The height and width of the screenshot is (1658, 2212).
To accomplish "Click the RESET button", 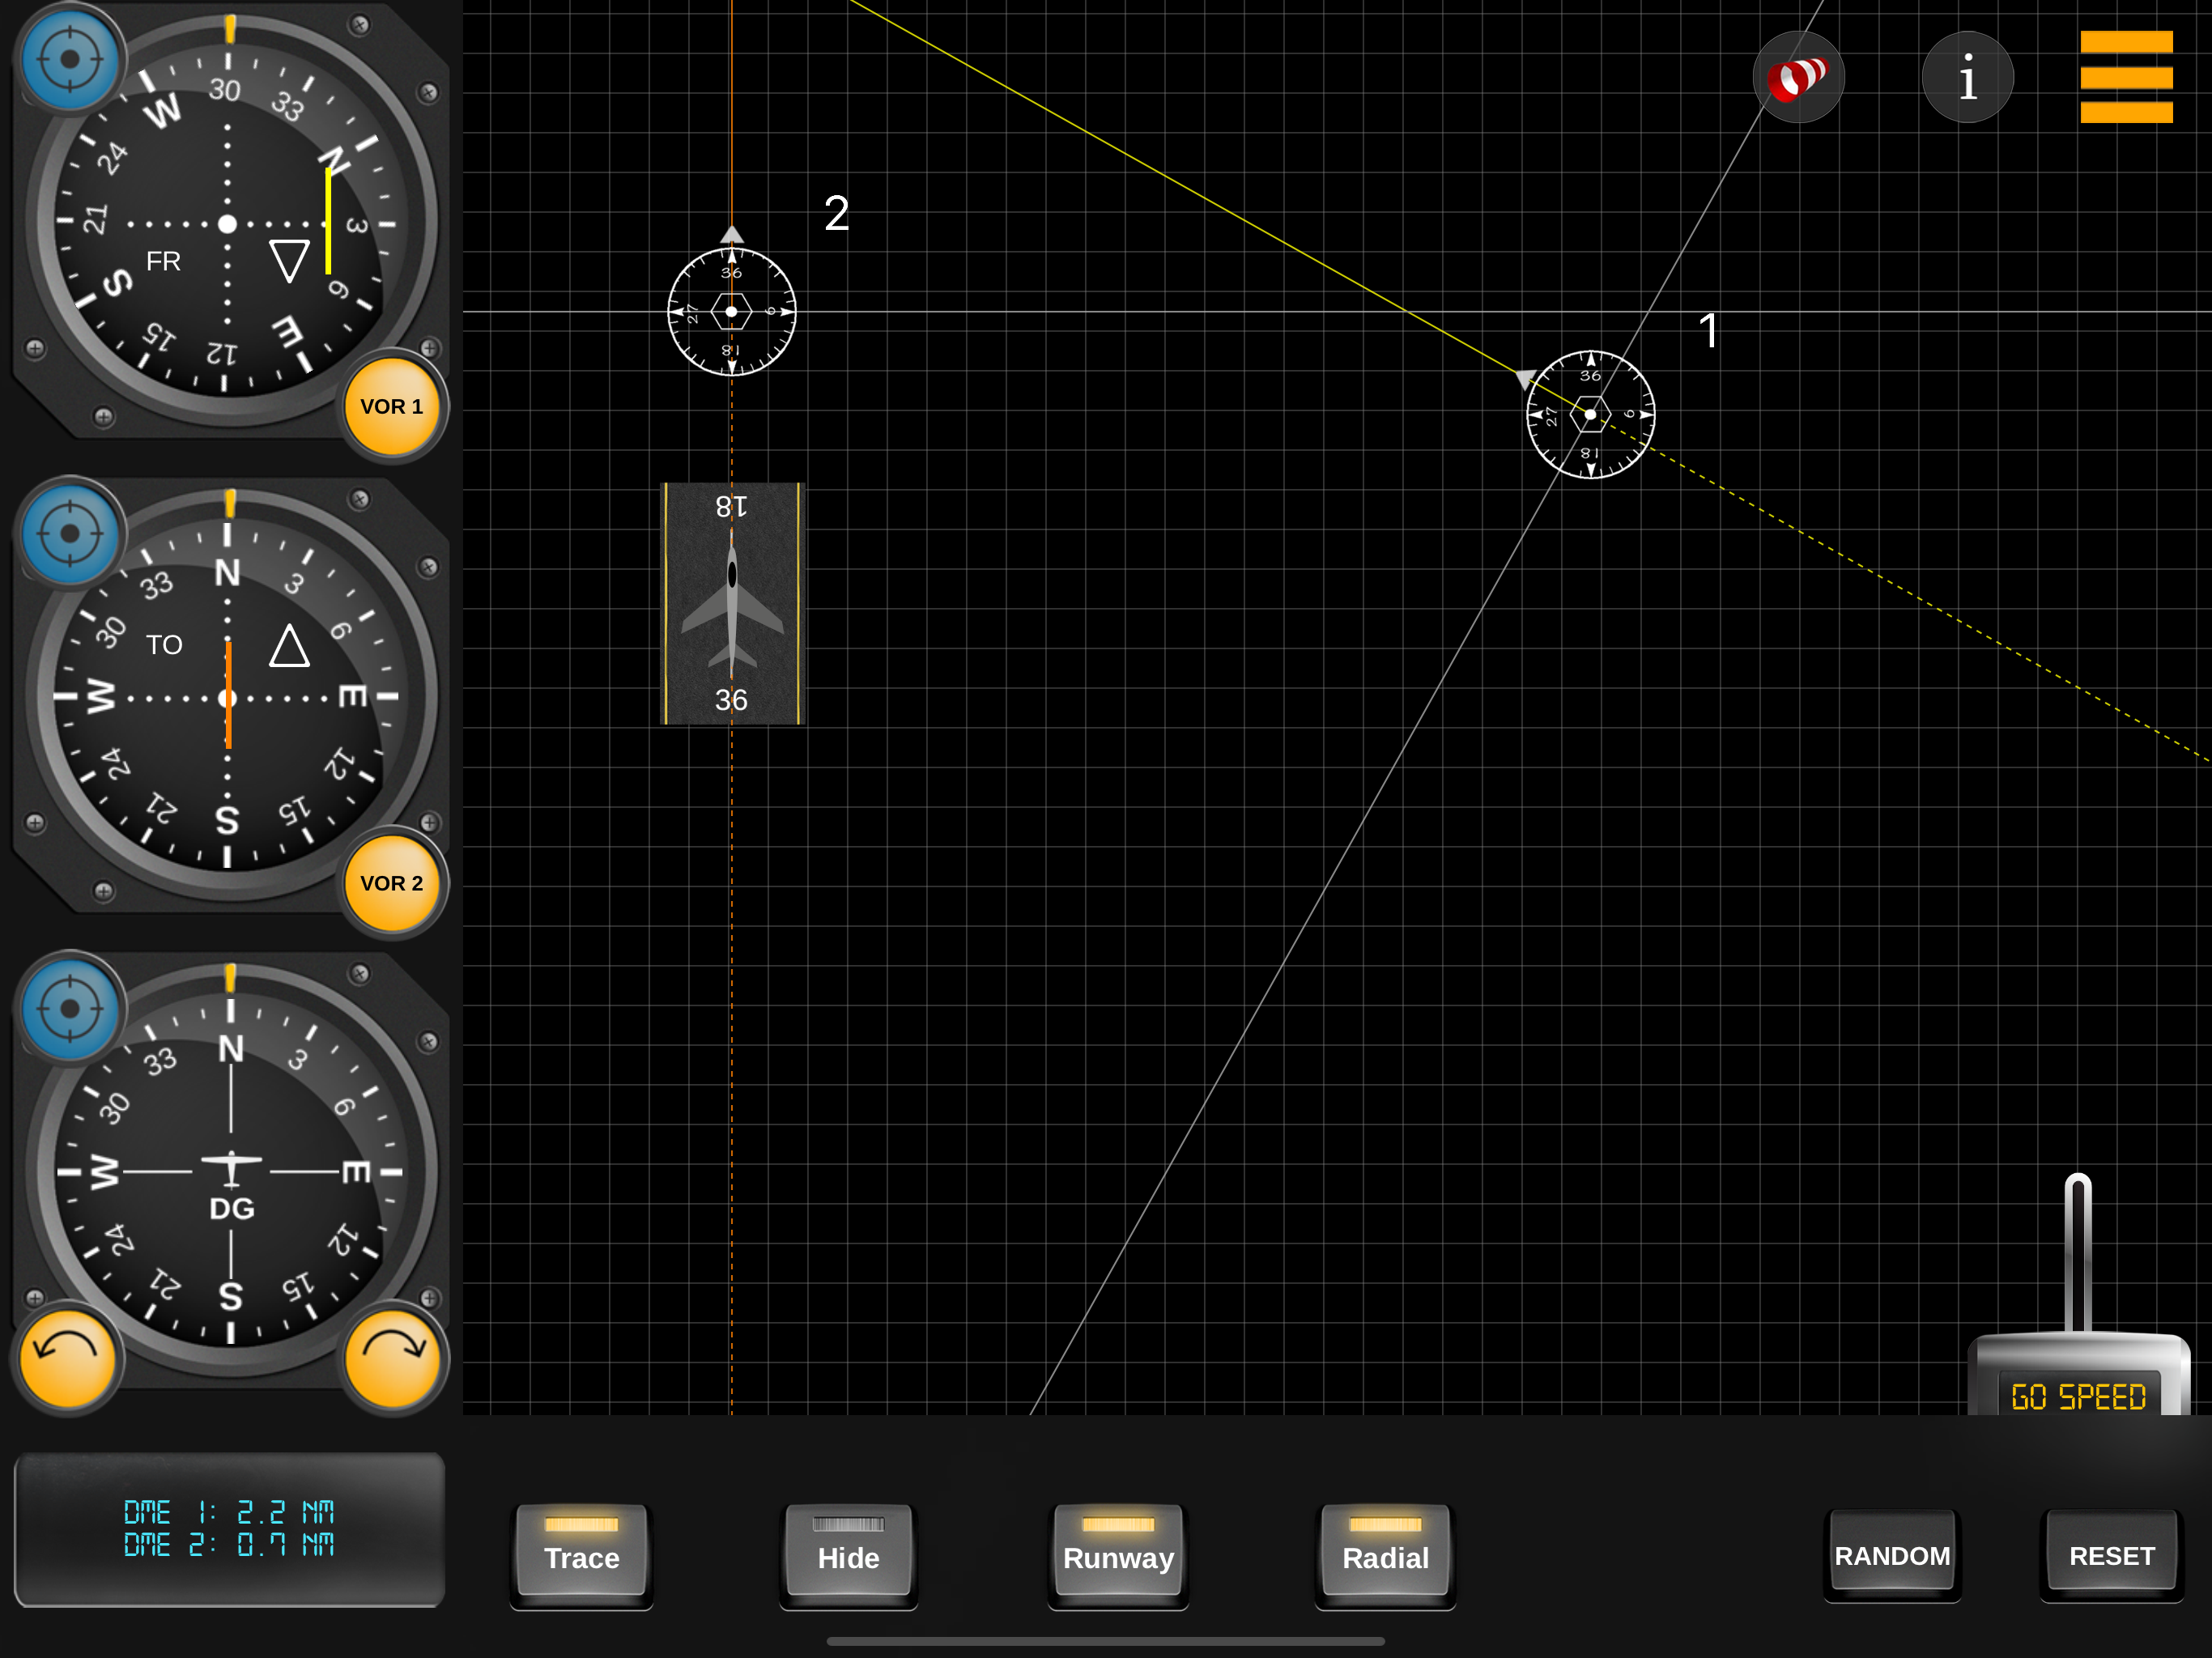I will 2111,1555.
